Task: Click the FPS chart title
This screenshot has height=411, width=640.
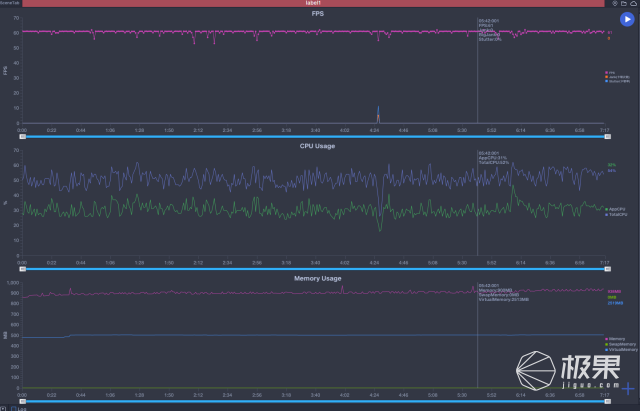Action: pyautogui.click(x=318, y=13)
